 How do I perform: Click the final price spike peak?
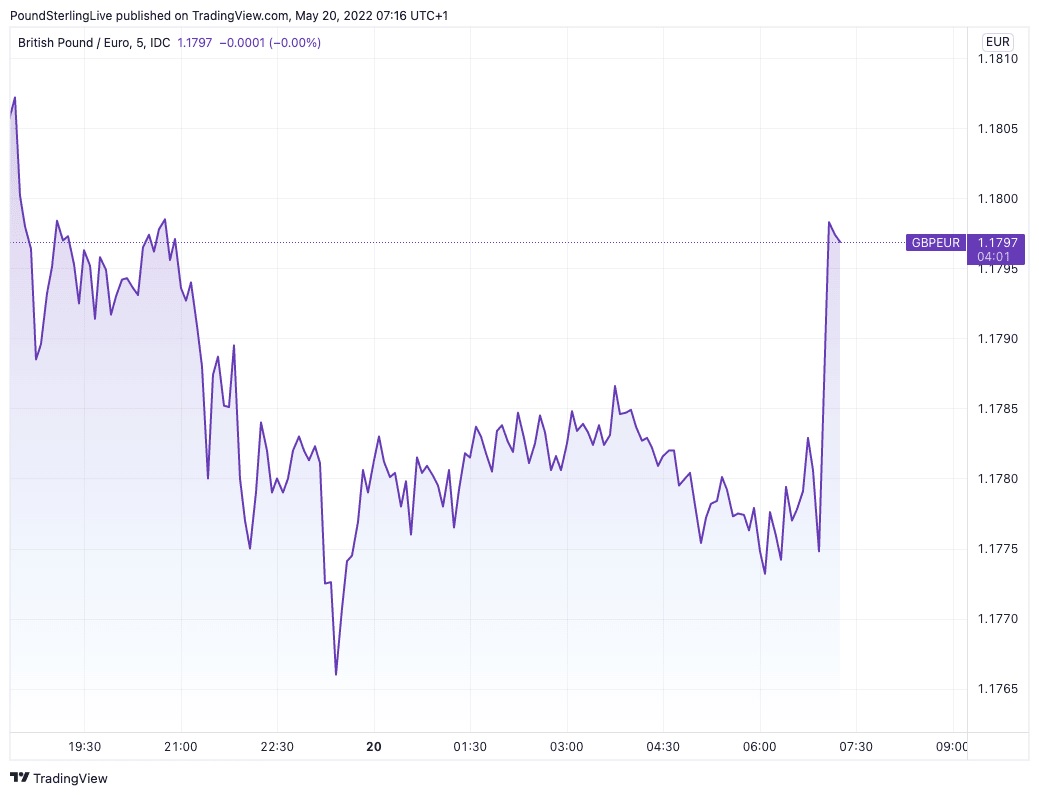tap(829, 223)
